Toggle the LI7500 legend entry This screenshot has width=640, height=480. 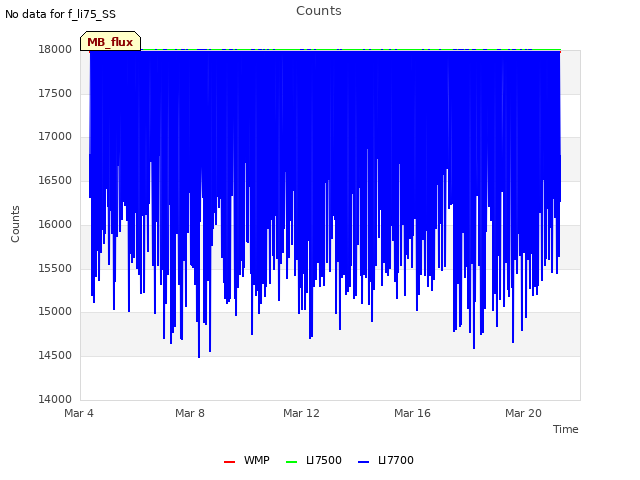pyautogui.click(x=314, y=460)
